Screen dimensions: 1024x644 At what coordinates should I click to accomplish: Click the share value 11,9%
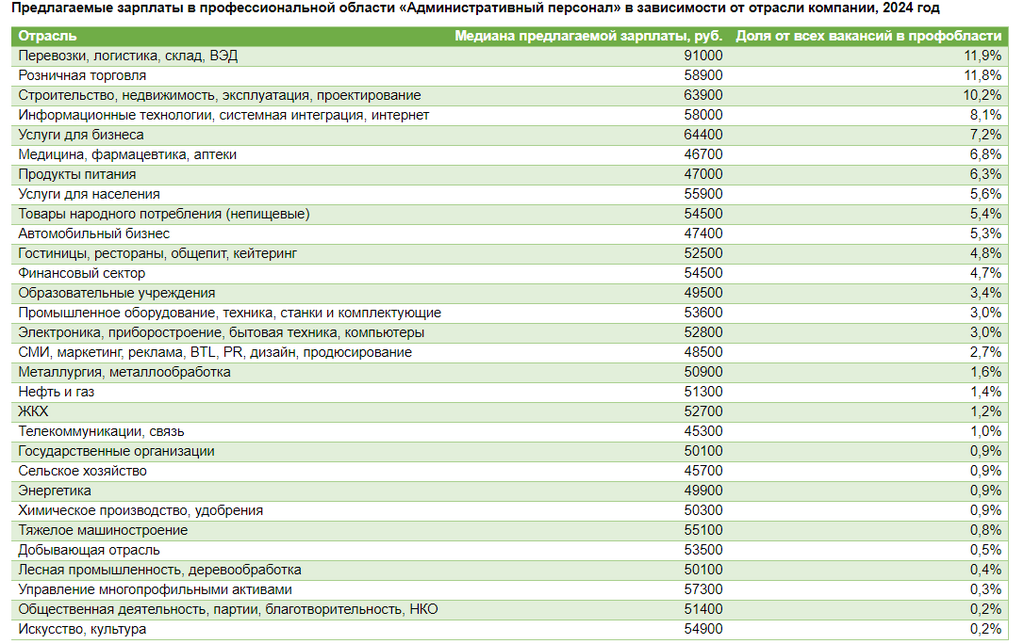(x=982, y=56)
